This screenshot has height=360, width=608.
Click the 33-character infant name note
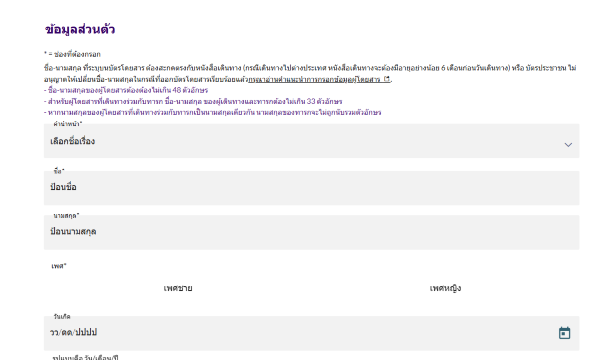click(193, 102)
